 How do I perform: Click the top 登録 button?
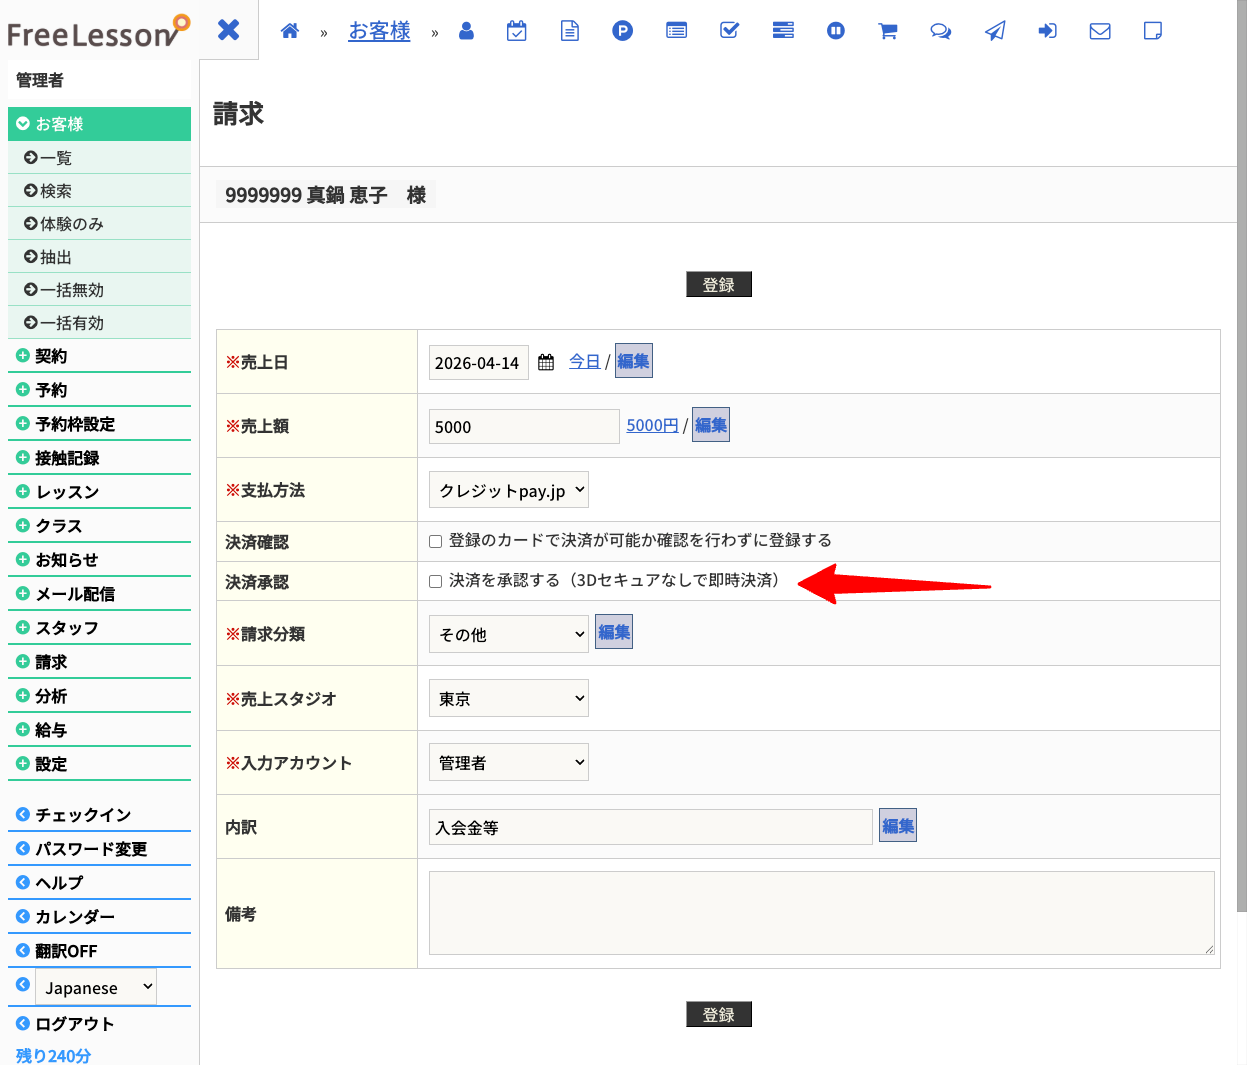point(718,285)
